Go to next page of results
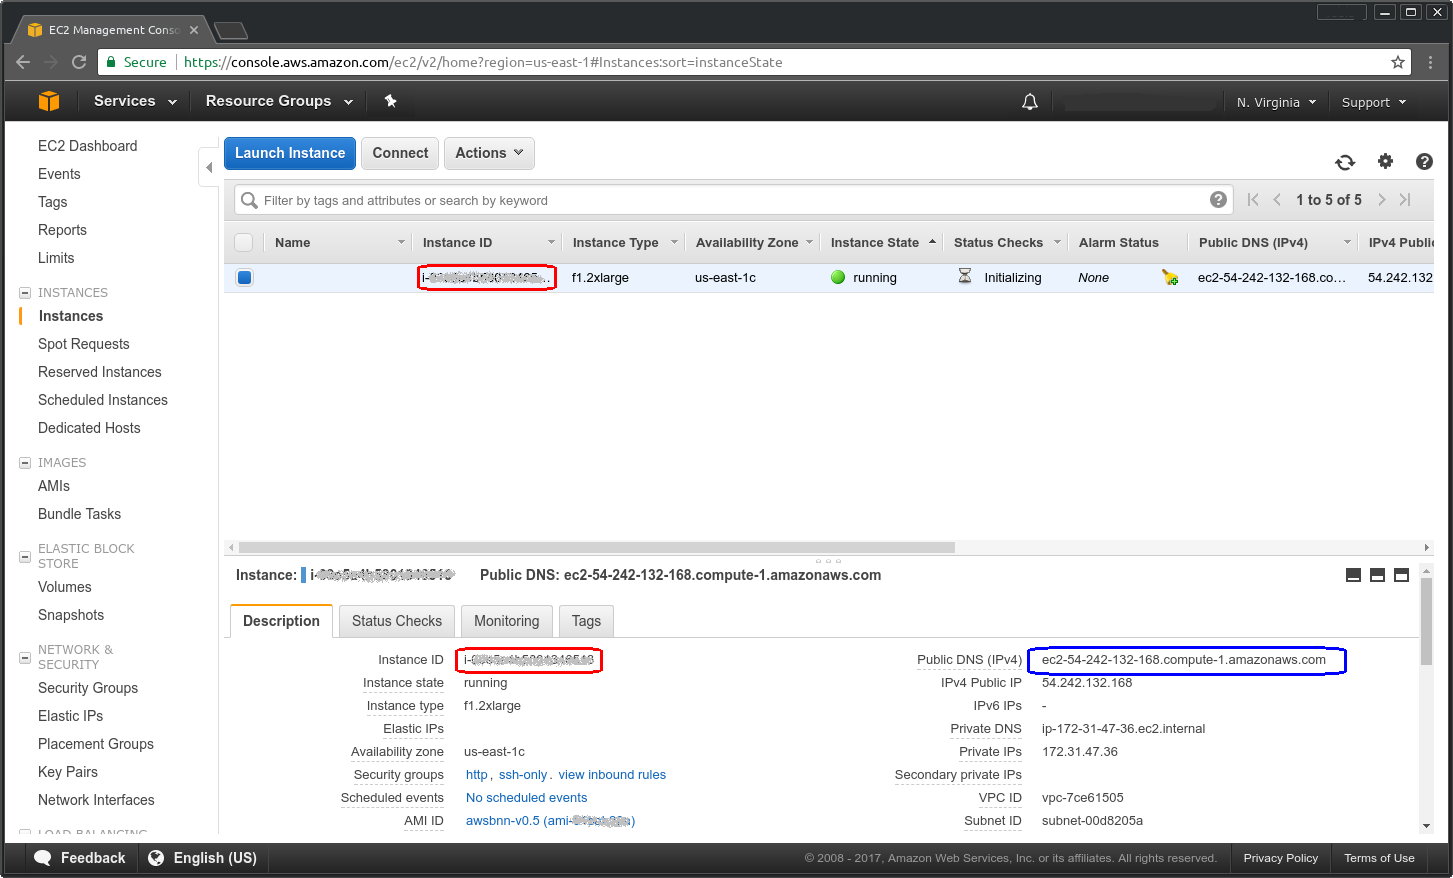Screen dimensions: 1453x878 (x=1382, y=200)
